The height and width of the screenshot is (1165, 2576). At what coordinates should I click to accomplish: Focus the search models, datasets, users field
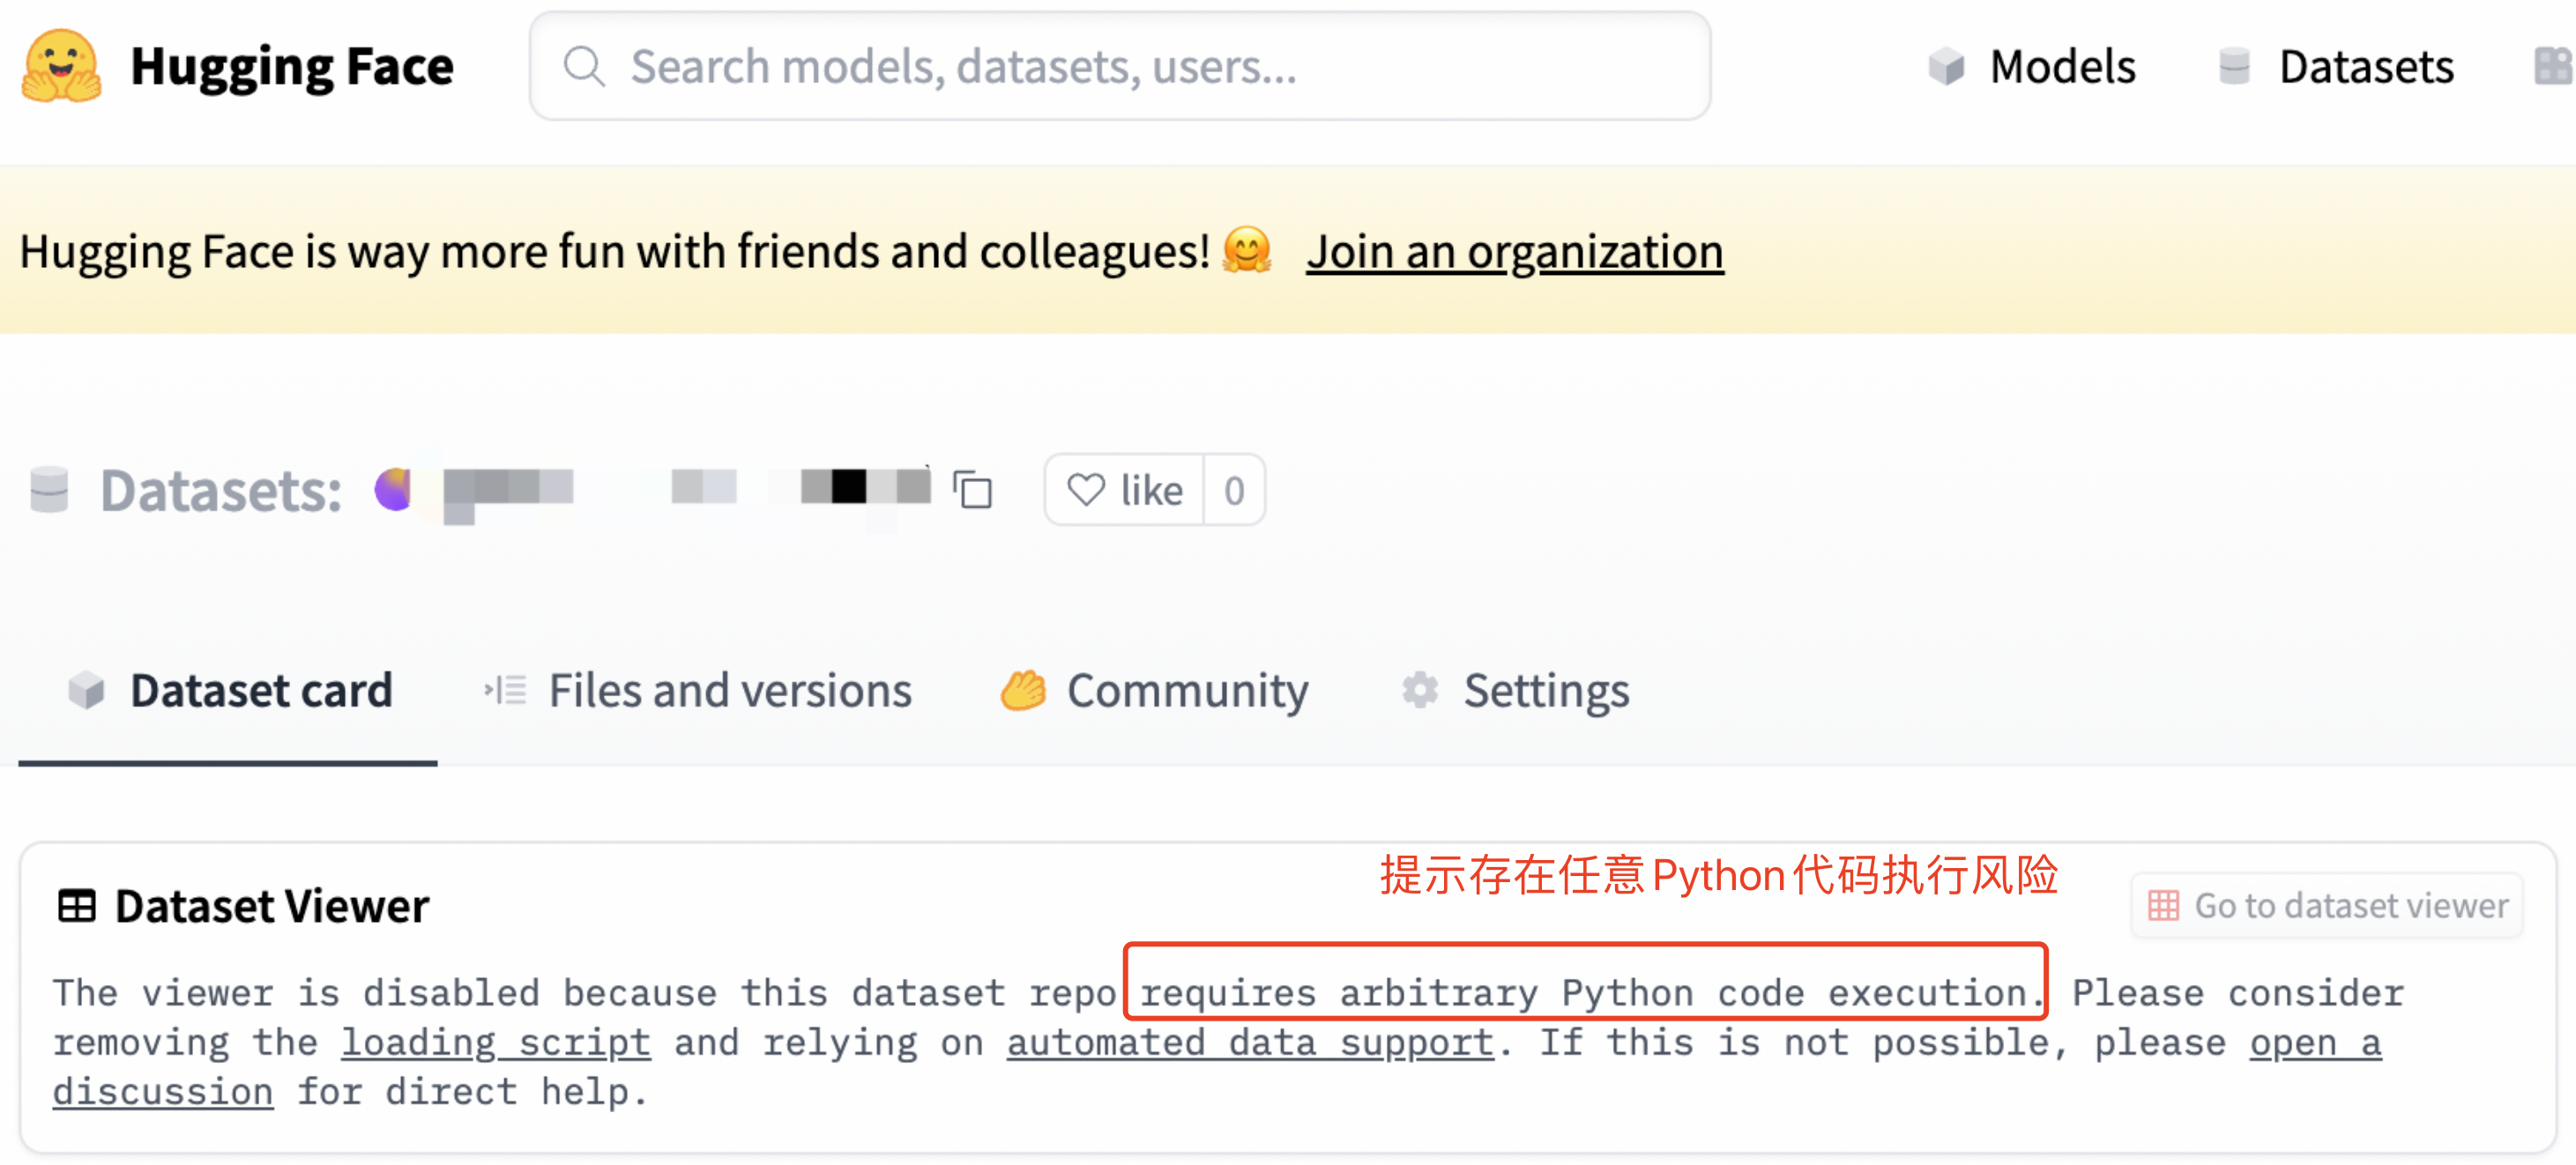(1119, 66)
